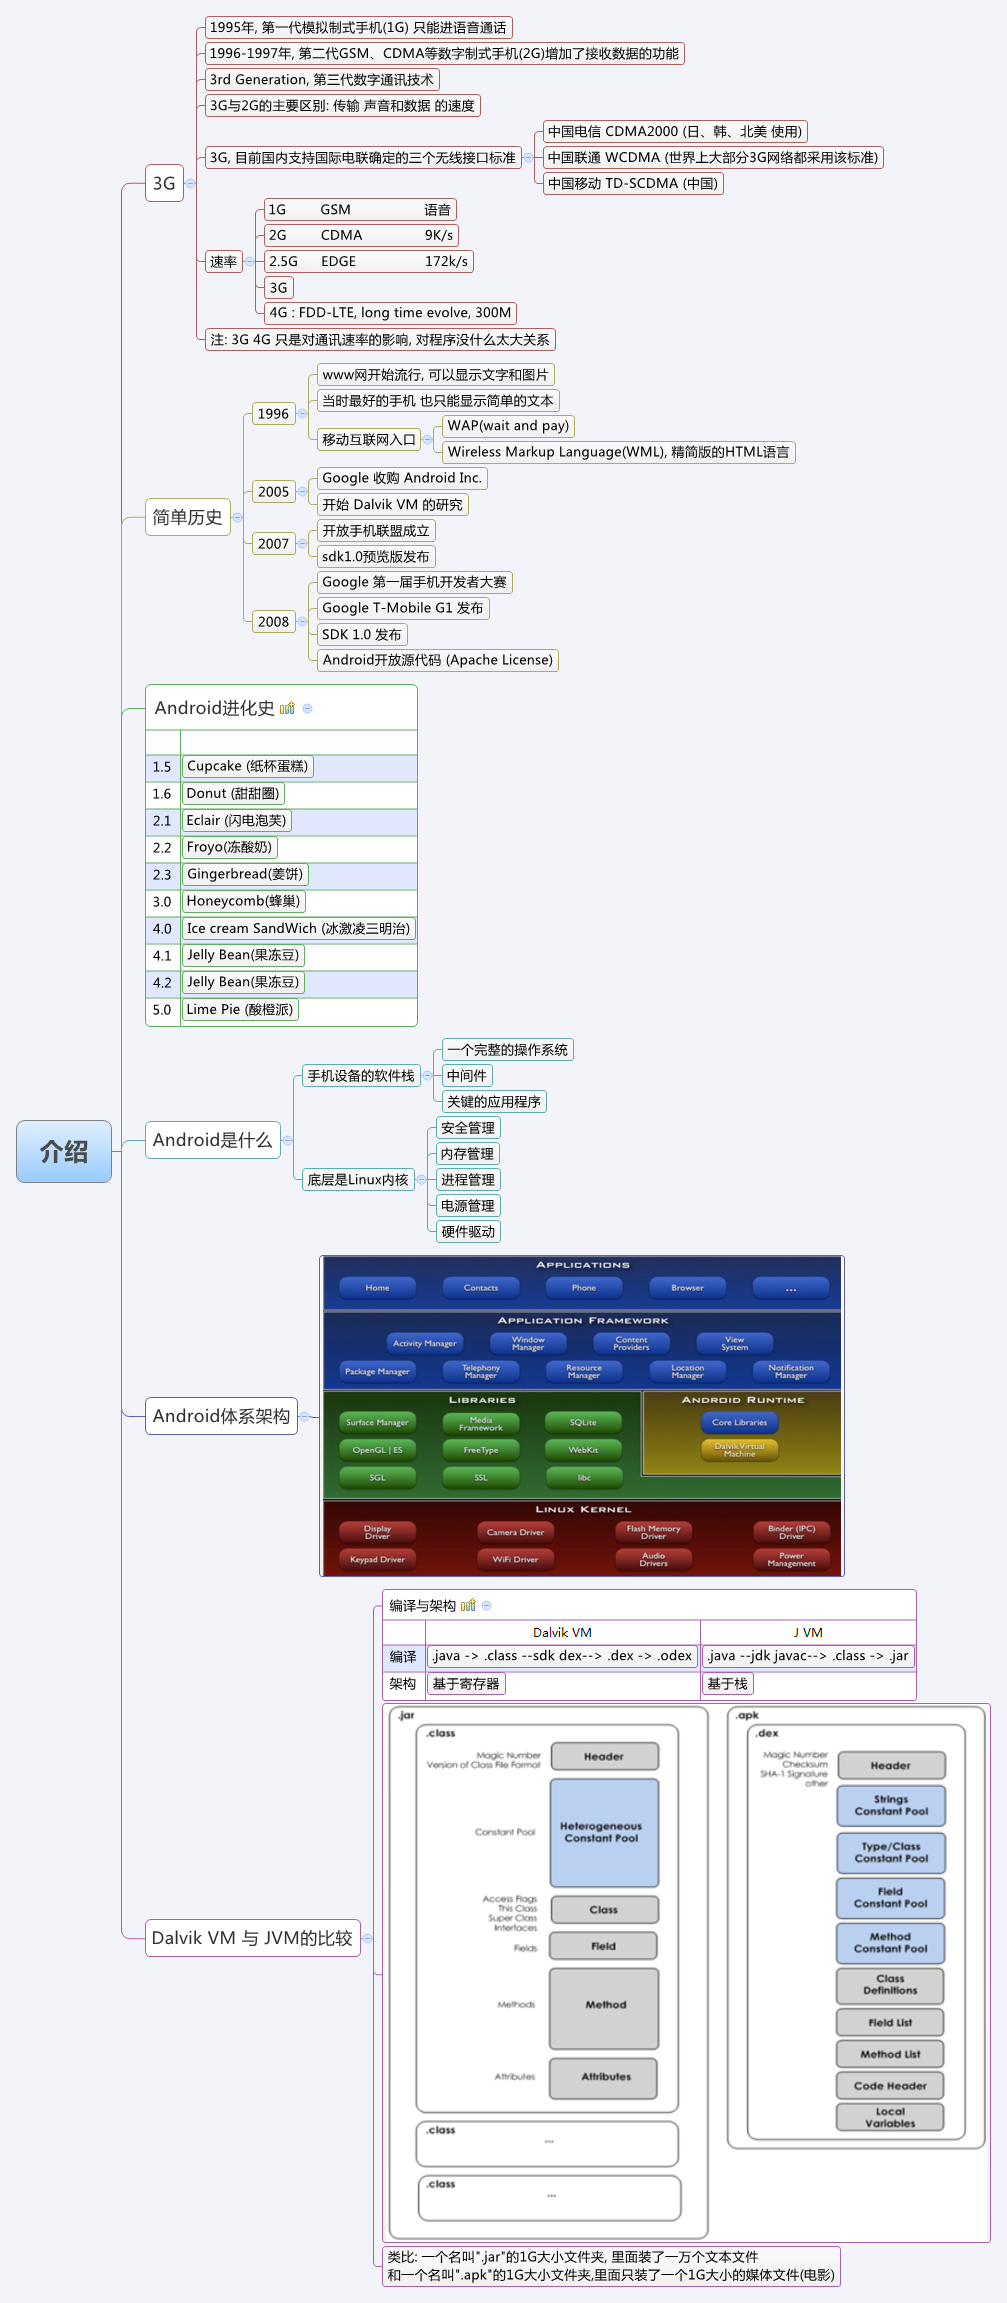1007x2303 pixels.
Task: Select the Cupcake (纸杯蛋糕) cell
Action: pos(247,766)
